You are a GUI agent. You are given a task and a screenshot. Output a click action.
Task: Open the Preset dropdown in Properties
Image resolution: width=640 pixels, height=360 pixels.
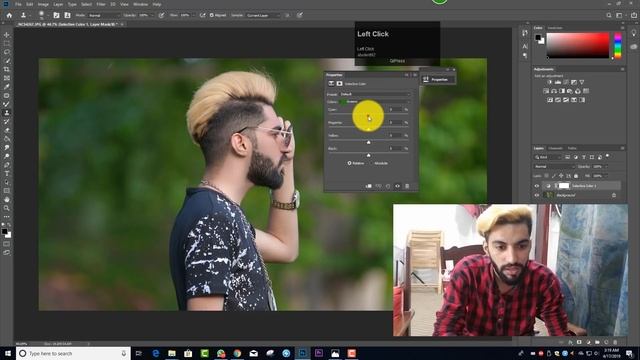(374, 94)
